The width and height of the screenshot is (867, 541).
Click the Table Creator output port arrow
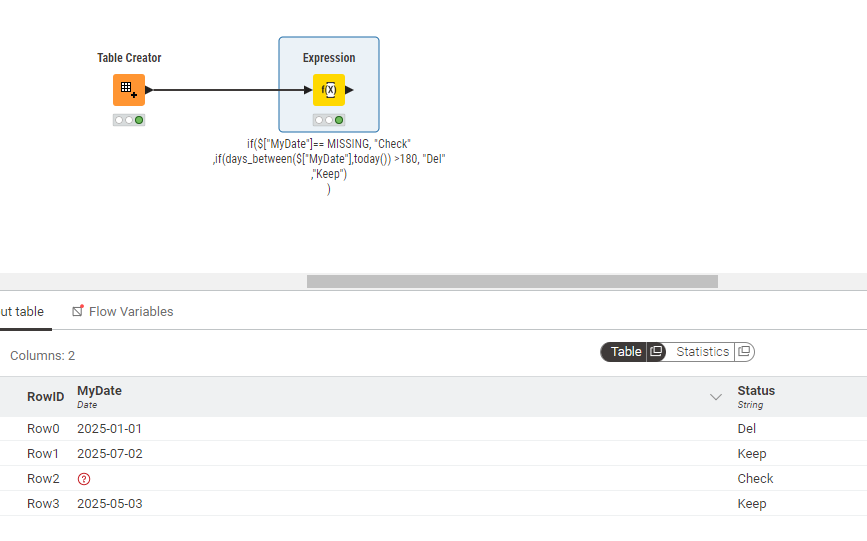pyautogui.click(x=149, y=90)
